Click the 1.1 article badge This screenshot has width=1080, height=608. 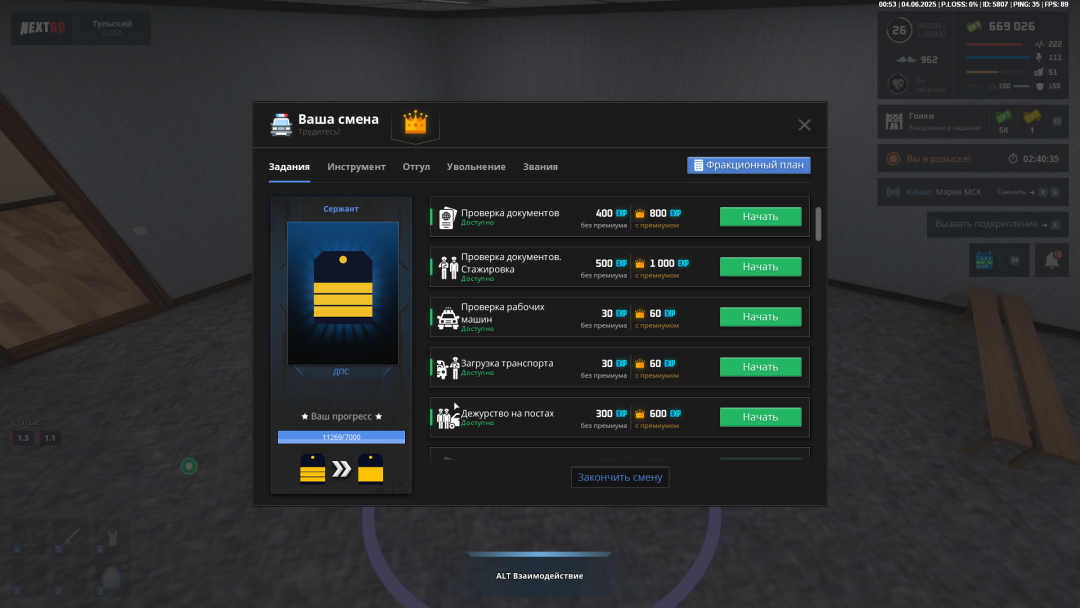pos(50,438)
